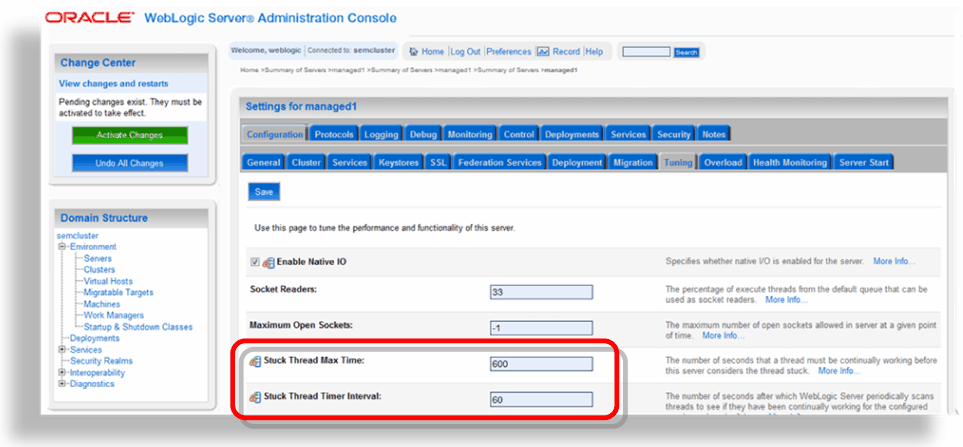Open the Logging tab
The height and width of the screenshot is (447, 963).
tap(381, 134)
